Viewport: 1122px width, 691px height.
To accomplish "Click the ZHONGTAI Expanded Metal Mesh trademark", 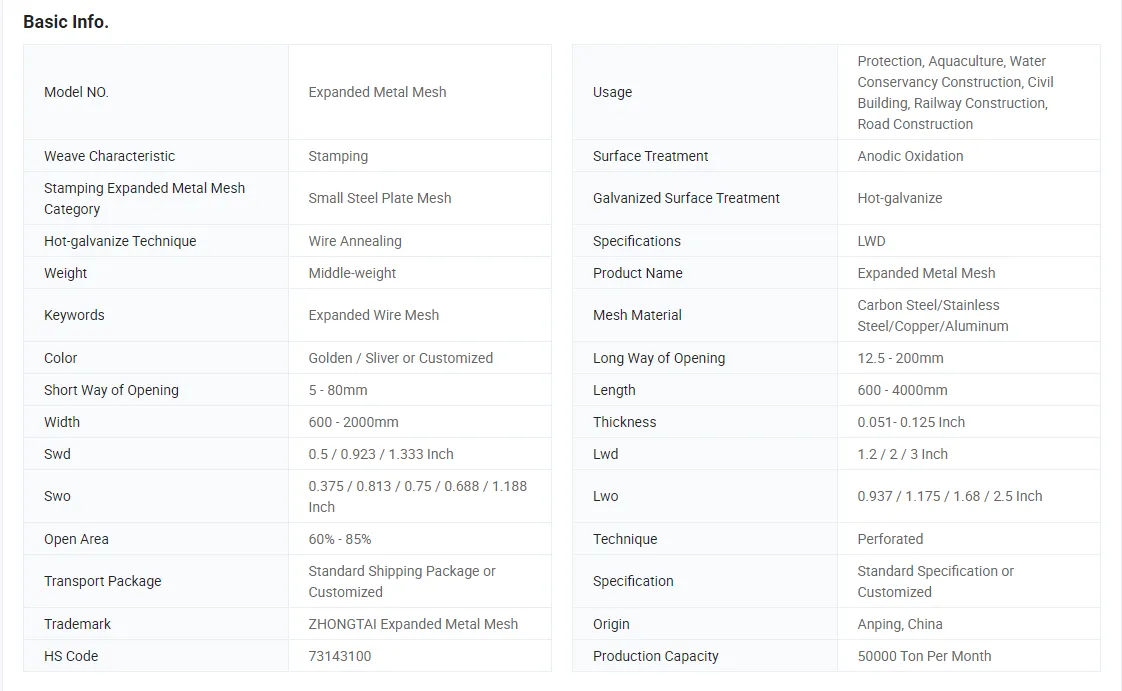I will coord(413,624).
